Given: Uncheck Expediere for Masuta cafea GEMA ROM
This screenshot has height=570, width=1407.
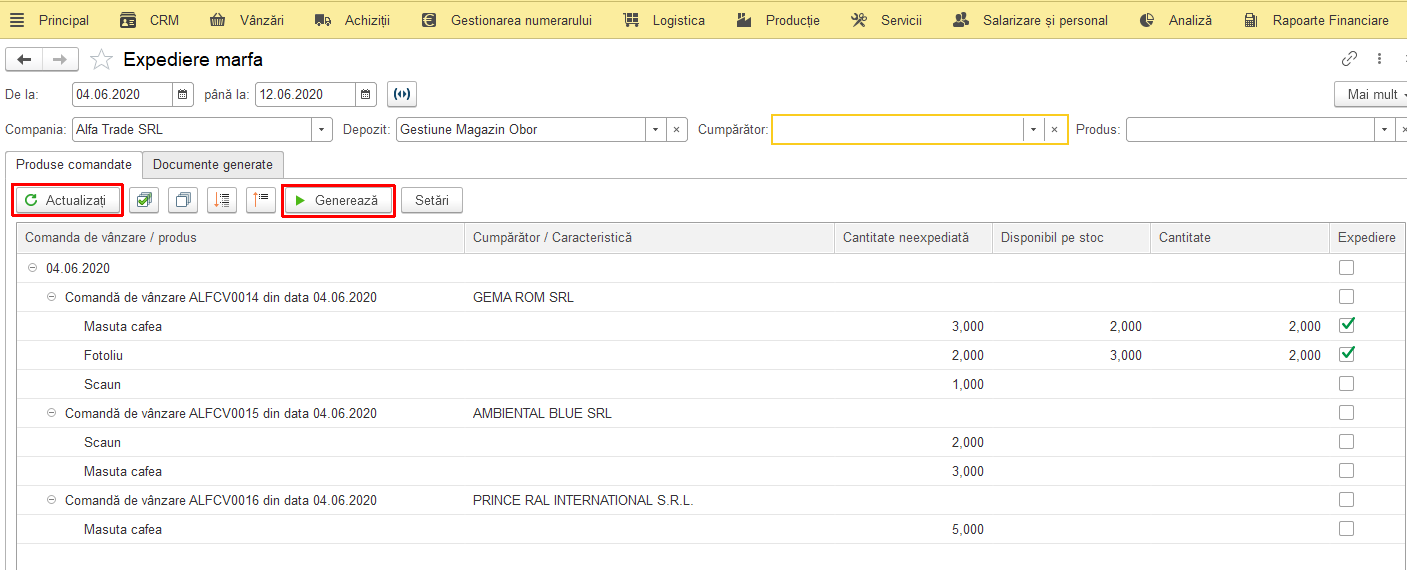Looking at the screenshot, I should [x=1347, y=326].
